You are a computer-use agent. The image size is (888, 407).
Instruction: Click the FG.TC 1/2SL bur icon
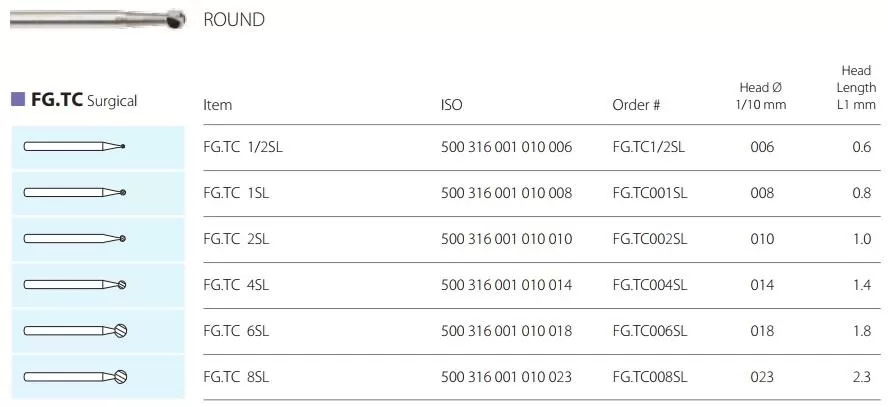pyautogui.click(x=75, y=148)
